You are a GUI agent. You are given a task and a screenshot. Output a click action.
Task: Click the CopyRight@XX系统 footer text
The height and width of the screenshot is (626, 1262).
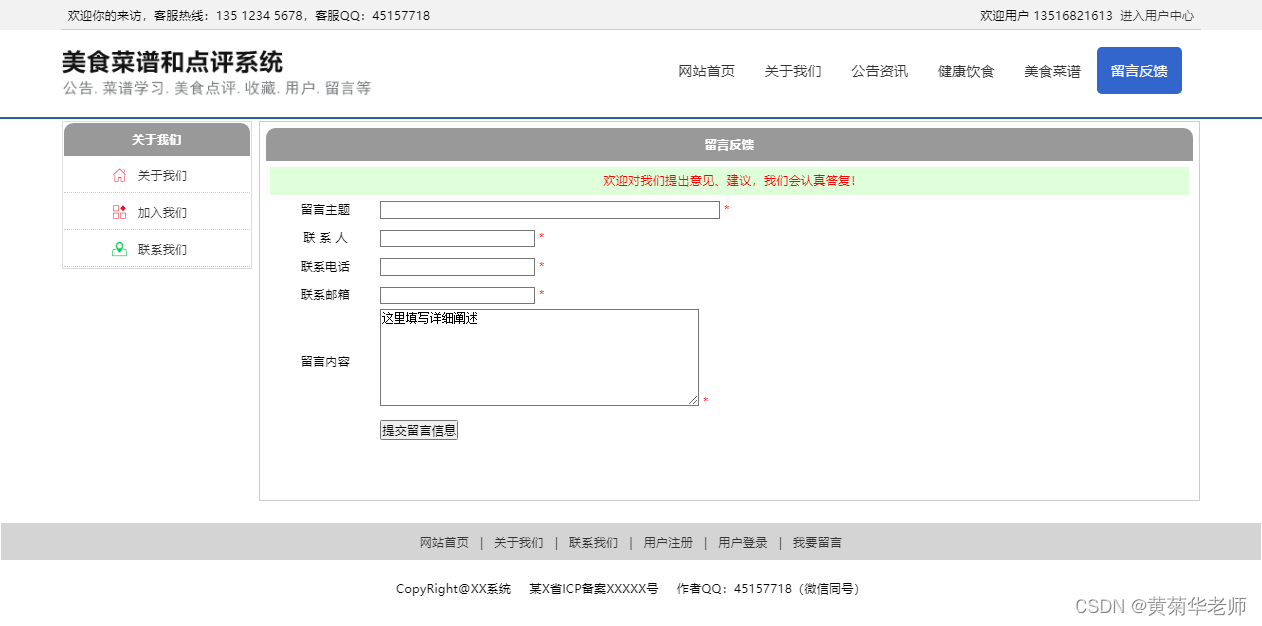[x=453, y=588]
